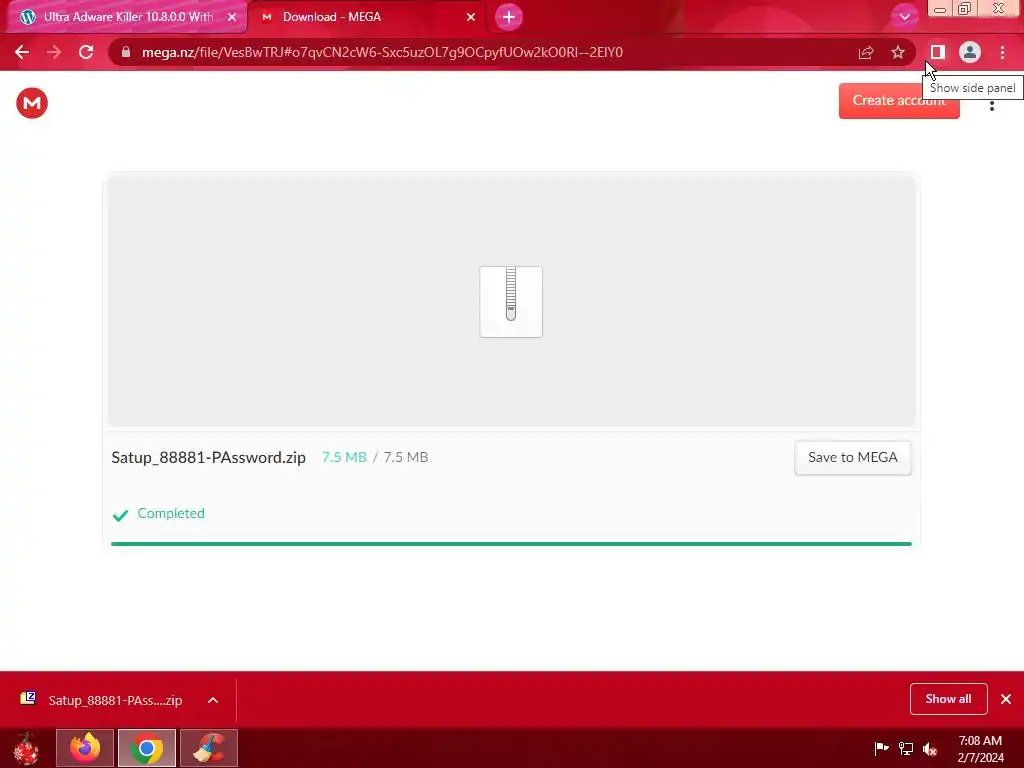Open the Chrome profile avatar

[970, 52]
